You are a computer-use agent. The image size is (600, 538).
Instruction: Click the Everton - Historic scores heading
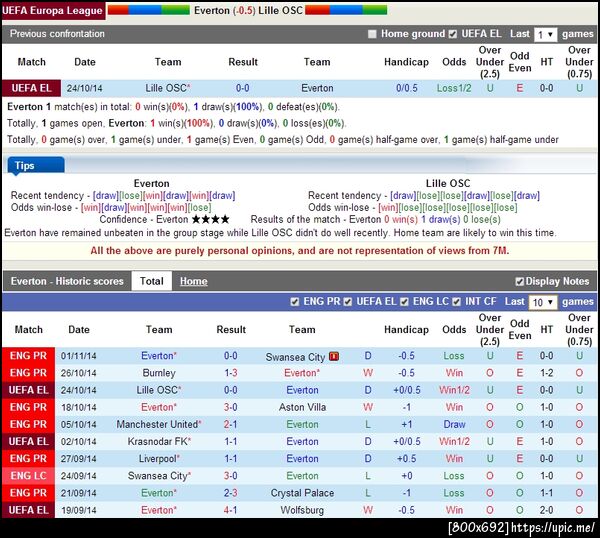pyautogui.click(x=67, y=281)
